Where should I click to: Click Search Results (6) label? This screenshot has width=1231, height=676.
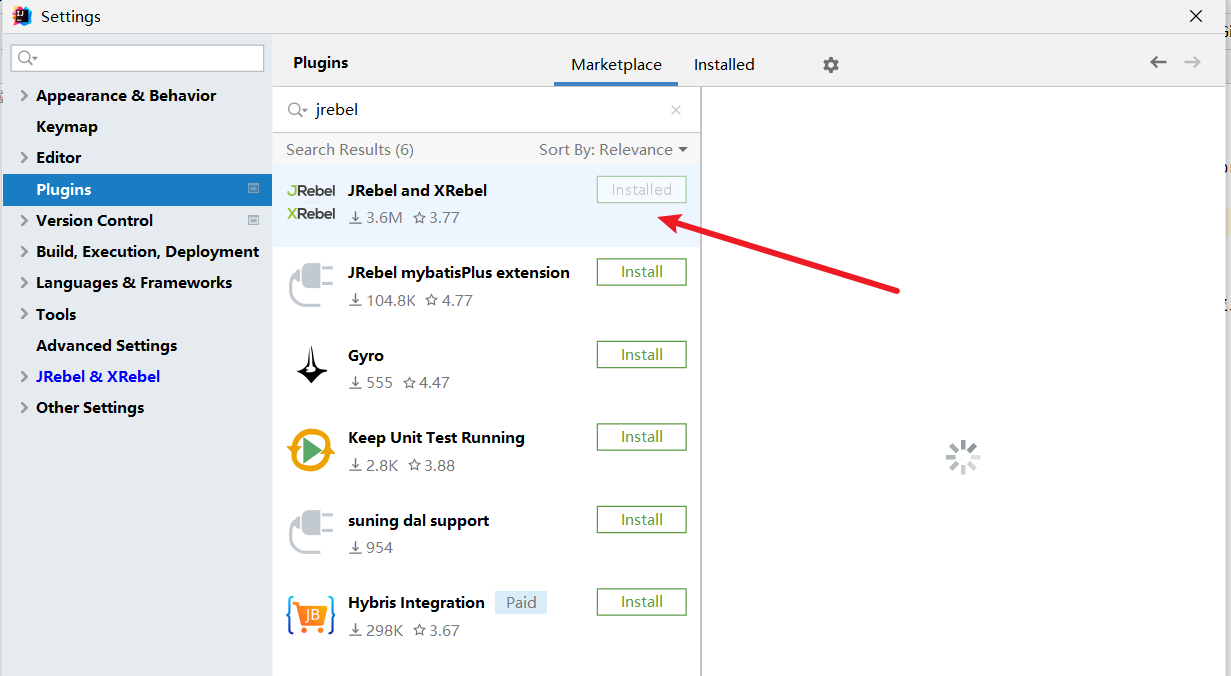pyautogui.click(x=350, y=150)
